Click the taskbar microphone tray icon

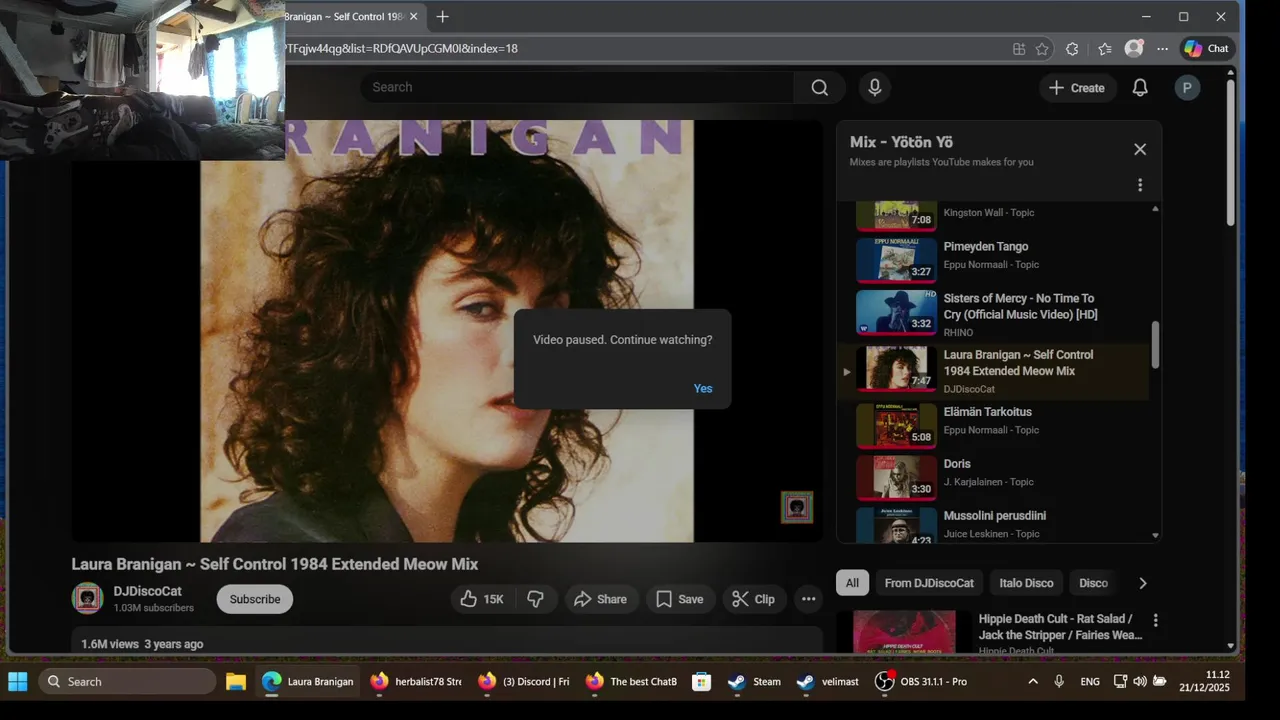pos(1059,681)
